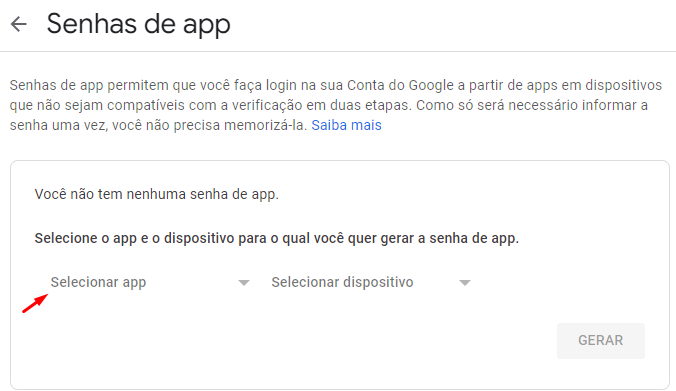This screenshot has width=676, height=391.
Task: Click the description's first line about Conta do Google
Action: pyautogui.click(x=335, y=85)
